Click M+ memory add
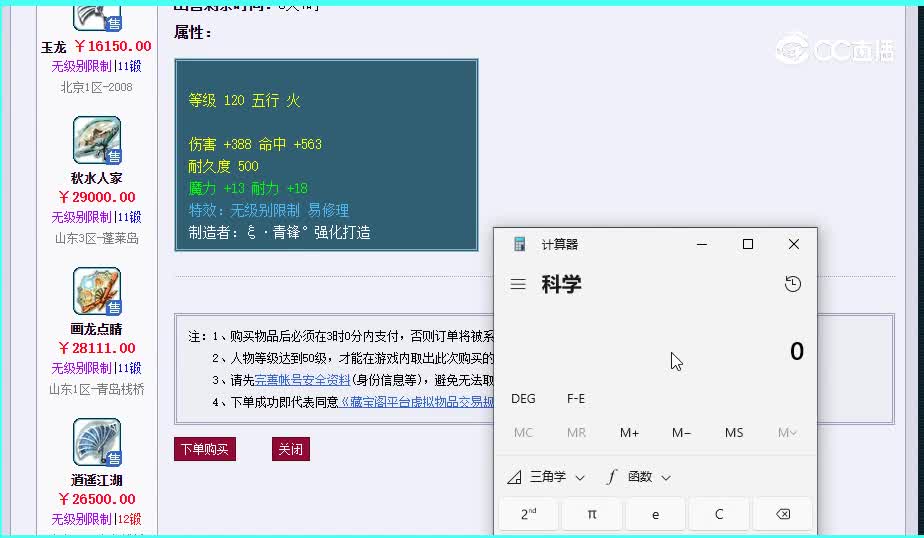Image resolution: width=924 pixels, height=538 pixels. click(x=629, y=433)
